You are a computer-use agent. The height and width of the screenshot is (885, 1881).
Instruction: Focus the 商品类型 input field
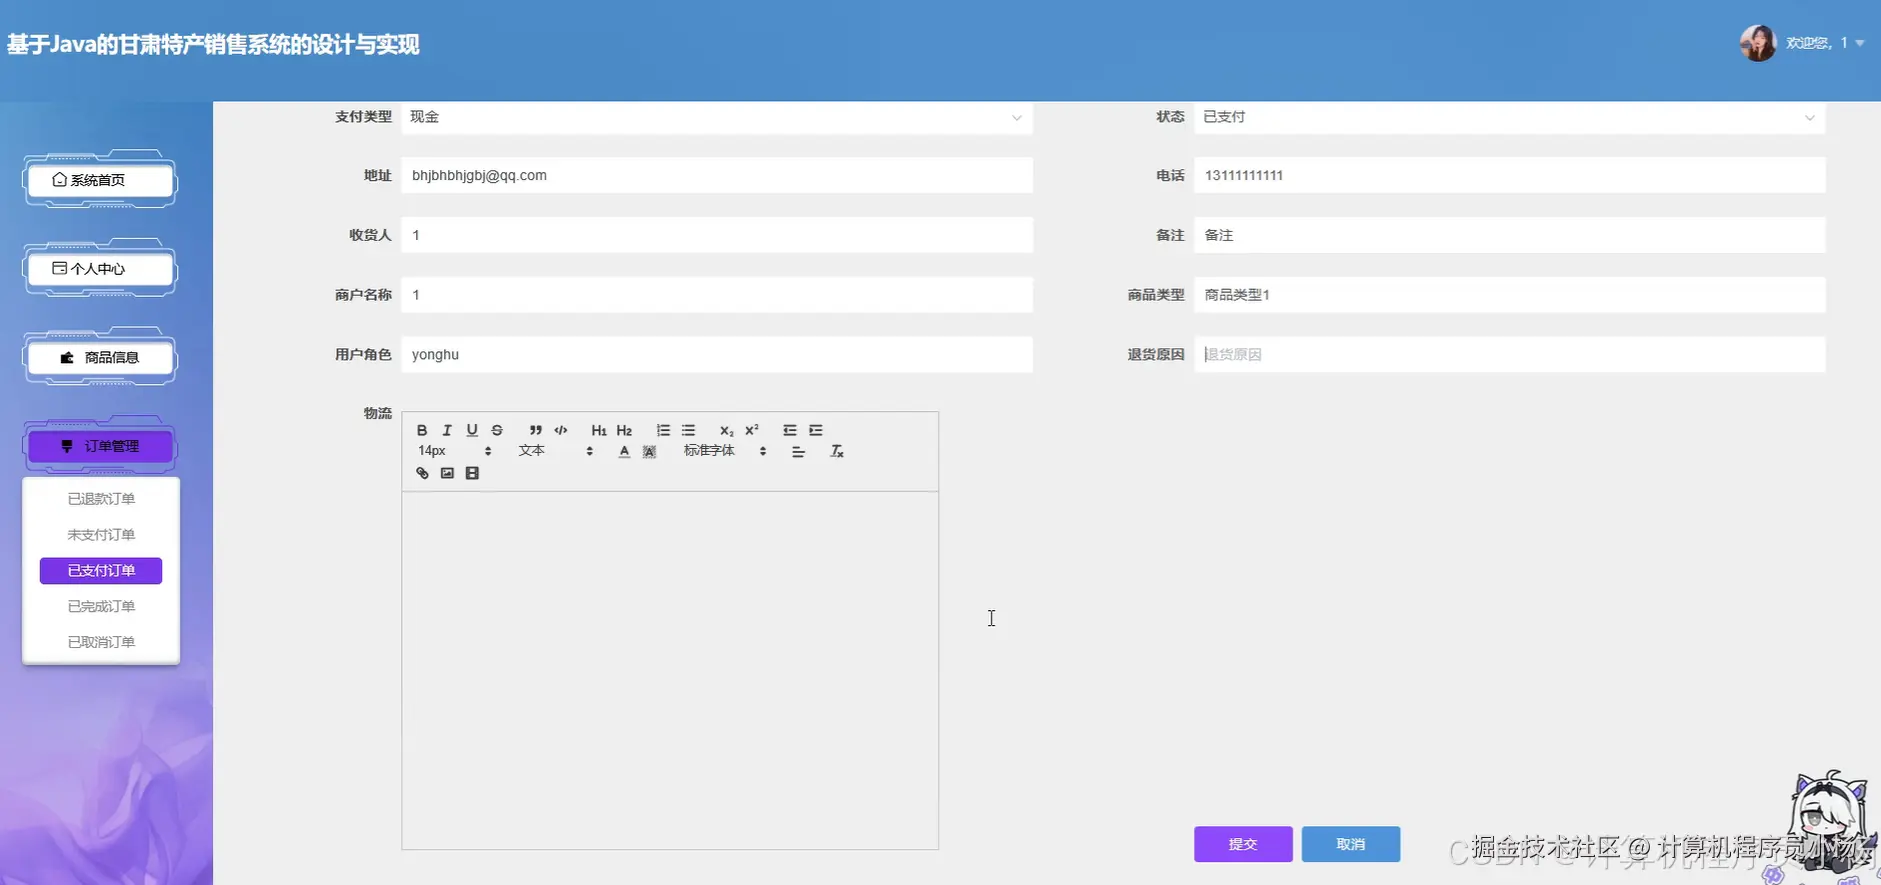point(1510,295)
